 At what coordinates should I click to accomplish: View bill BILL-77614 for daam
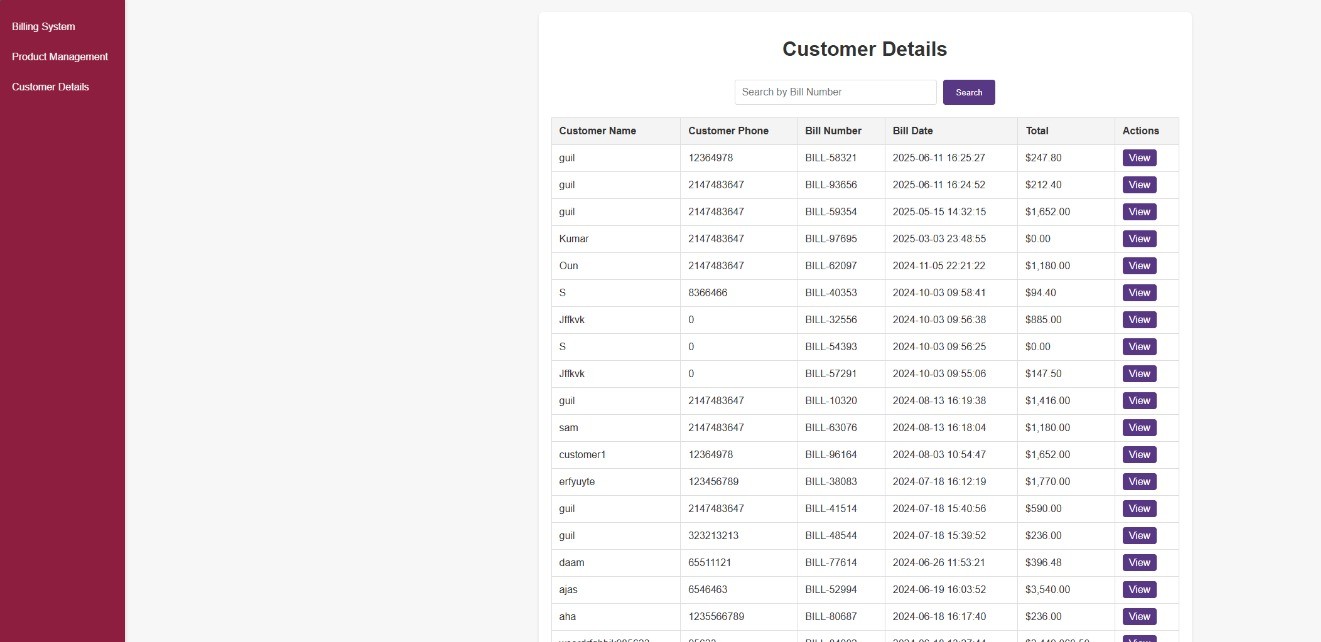point(1139,562)
